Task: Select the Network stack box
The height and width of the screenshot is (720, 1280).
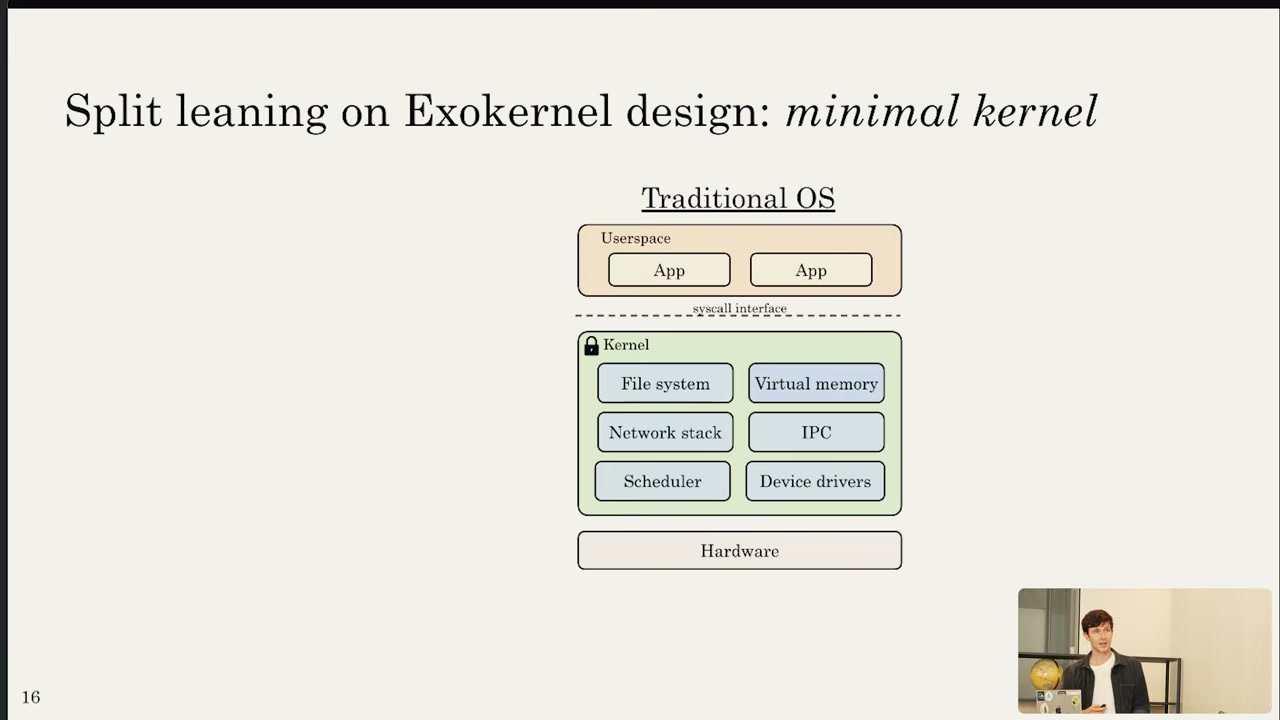Action: 665,432
